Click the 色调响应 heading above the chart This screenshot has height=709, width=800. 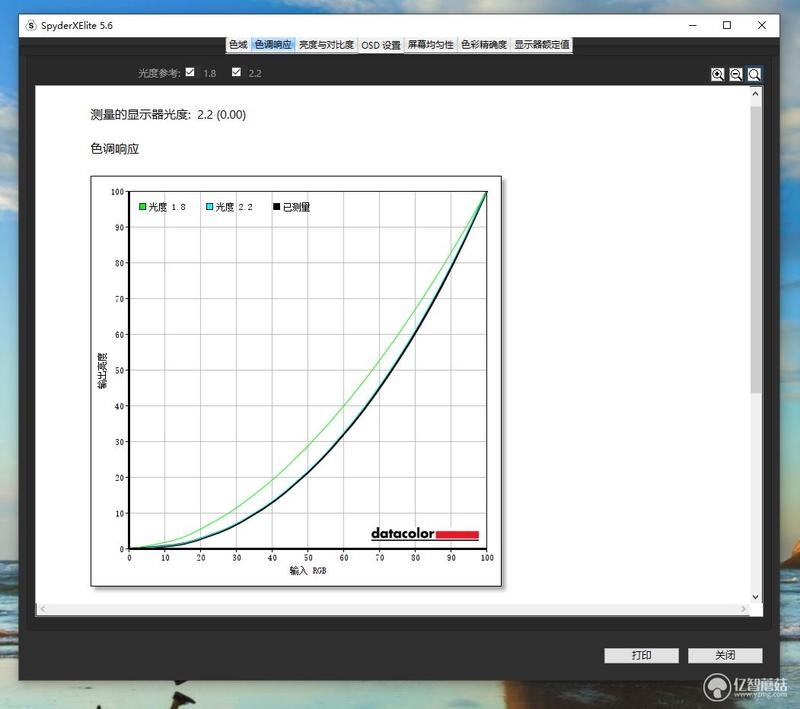(115, 149)
